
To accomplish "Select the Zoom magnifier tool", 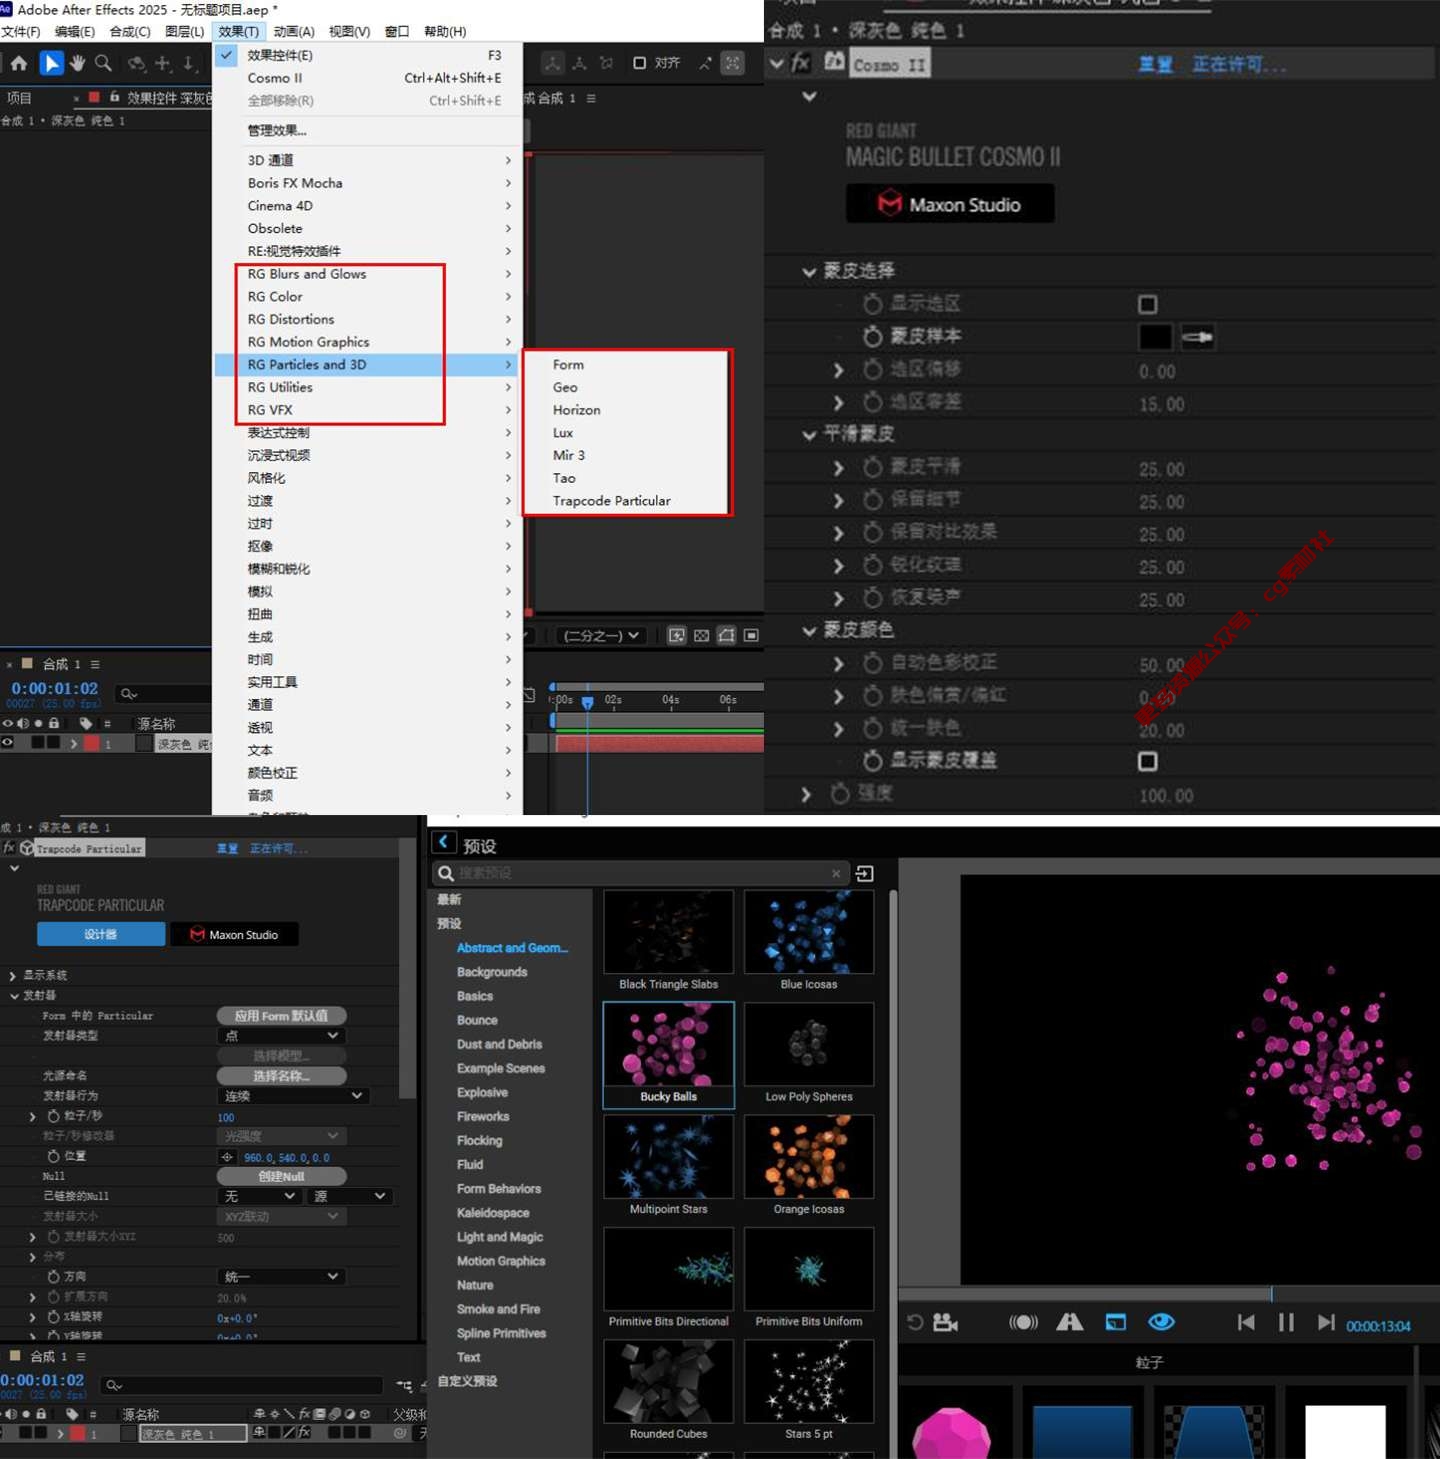I will (103, 64).
